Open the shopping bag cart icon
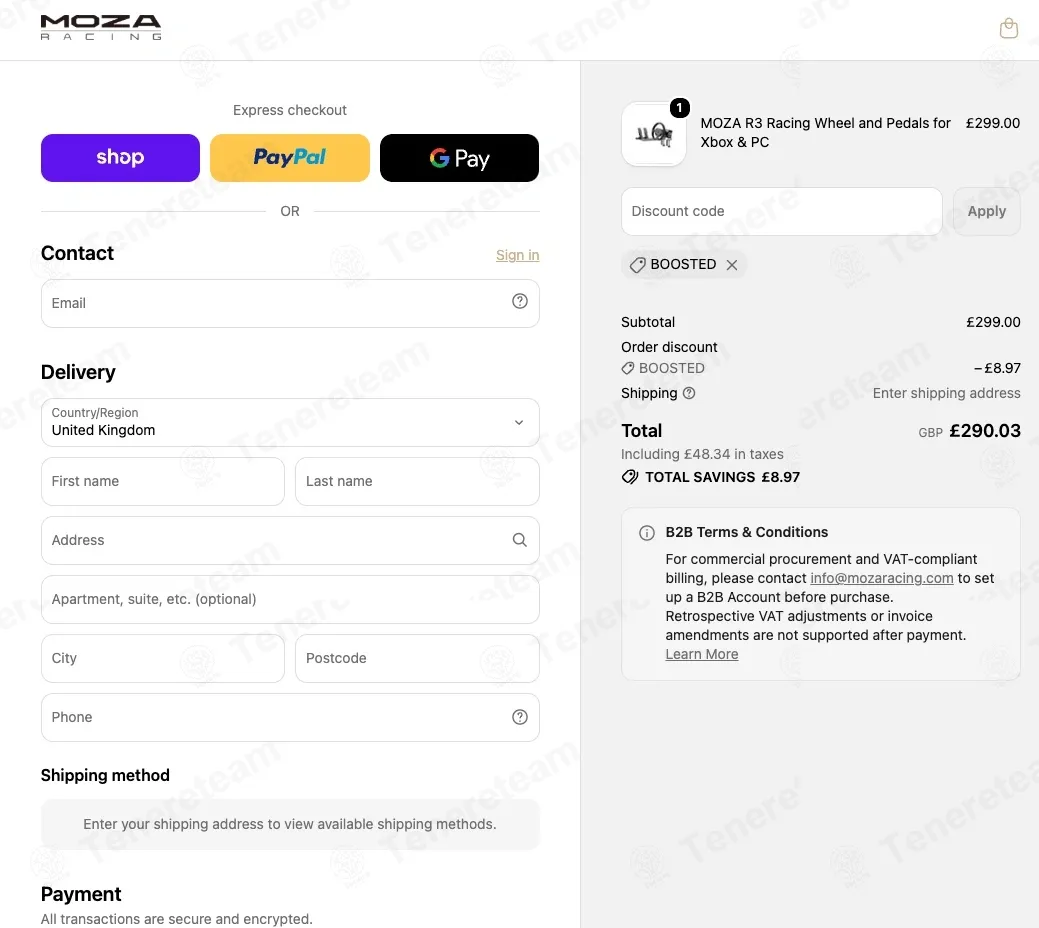This screenshot has height=928, width=1039. coord(1009,29)
